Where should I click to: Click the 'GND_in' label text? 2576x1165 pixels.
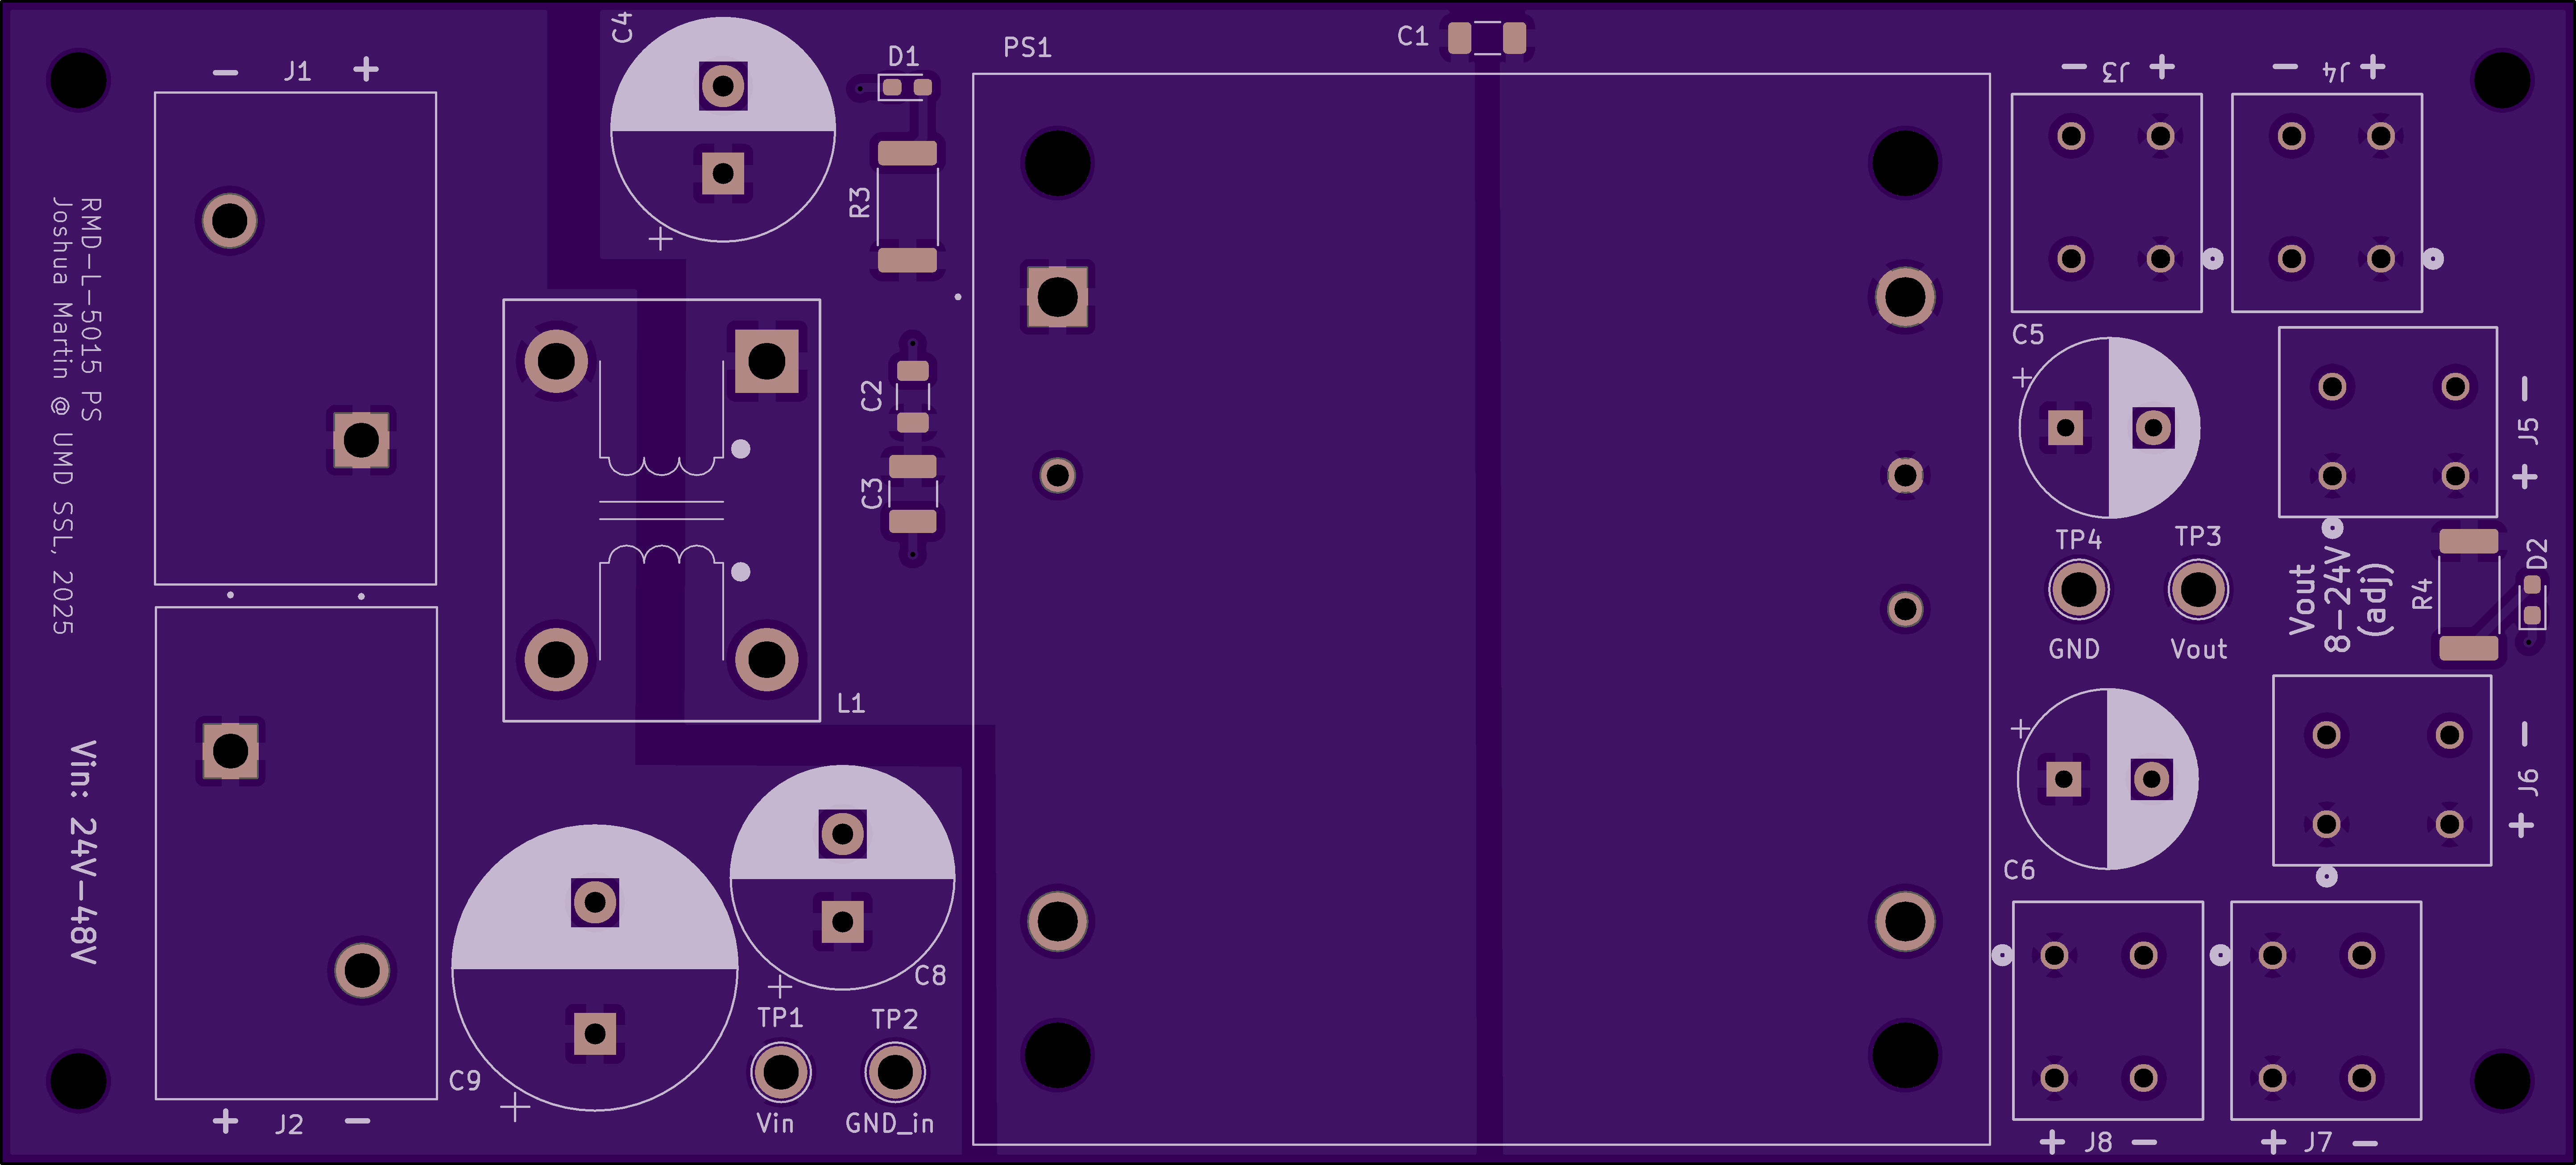coord(889,1124)
